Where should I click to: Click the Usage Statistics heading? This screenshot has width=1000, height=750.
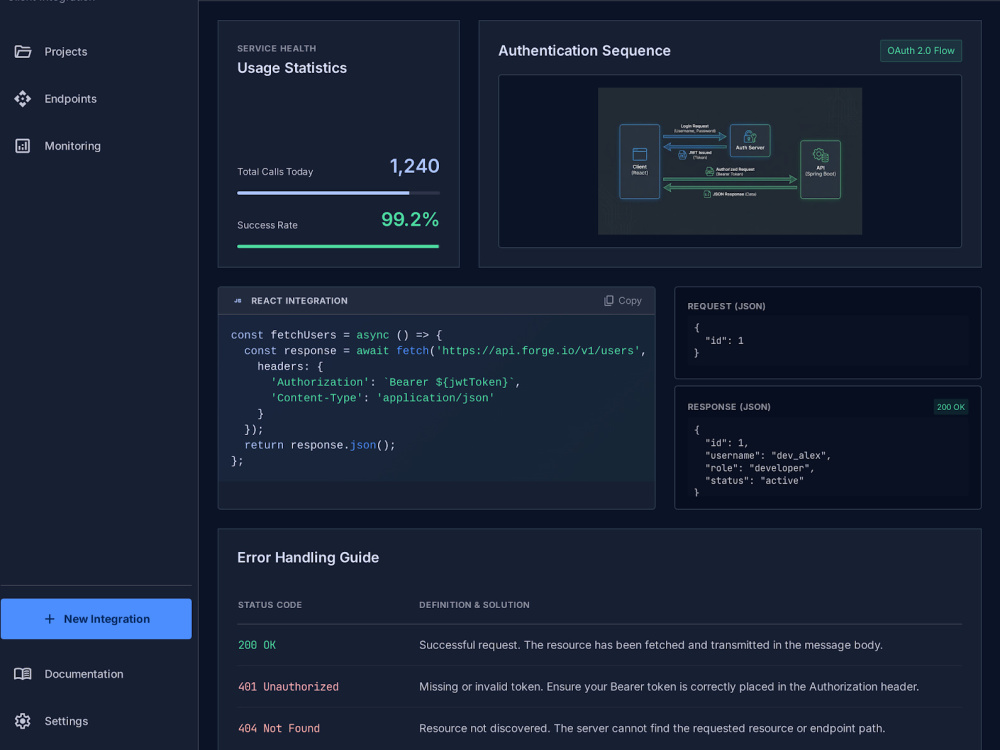[x=292, y=68]
